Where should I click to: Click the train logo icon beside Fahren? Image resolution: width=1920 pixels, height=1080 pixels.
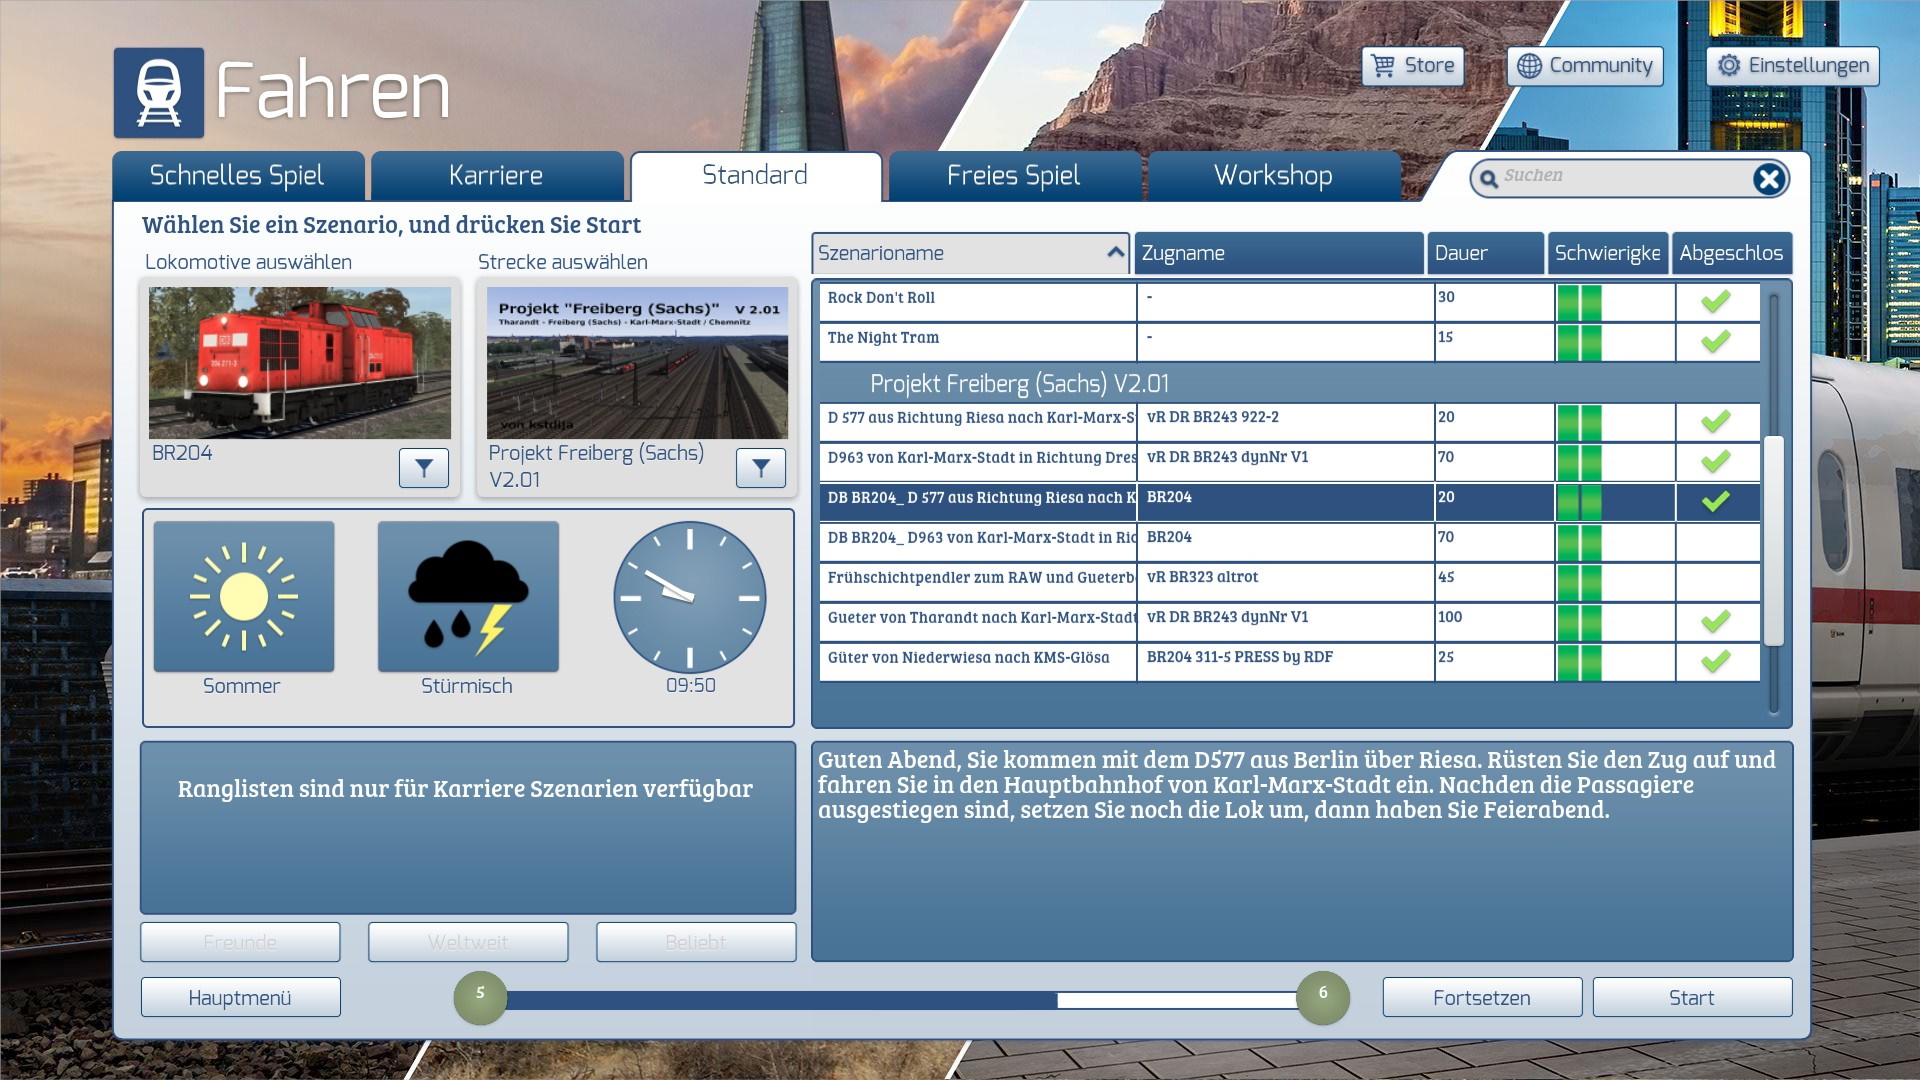click(x=158, y=92)
